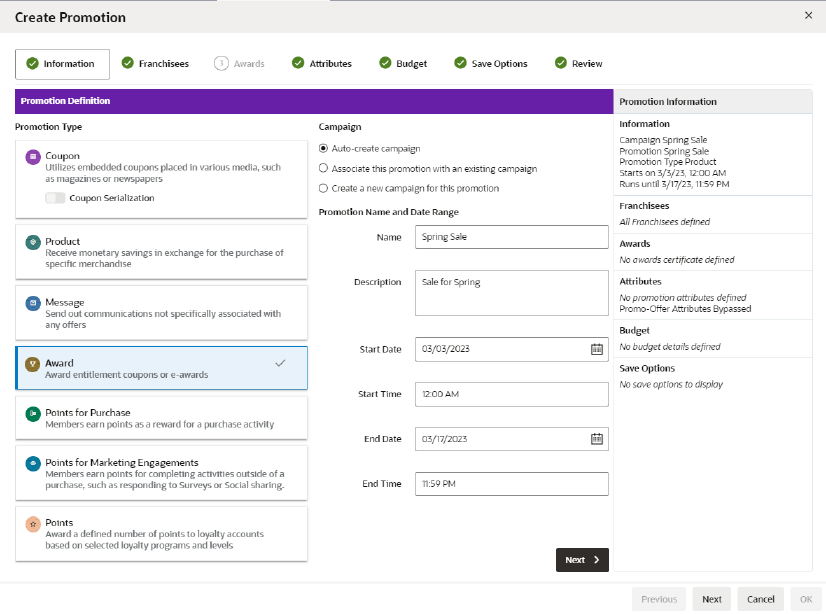Choose the Points for Marketing Engagements icon
826x614 pixels.
[x=33, y=463]
